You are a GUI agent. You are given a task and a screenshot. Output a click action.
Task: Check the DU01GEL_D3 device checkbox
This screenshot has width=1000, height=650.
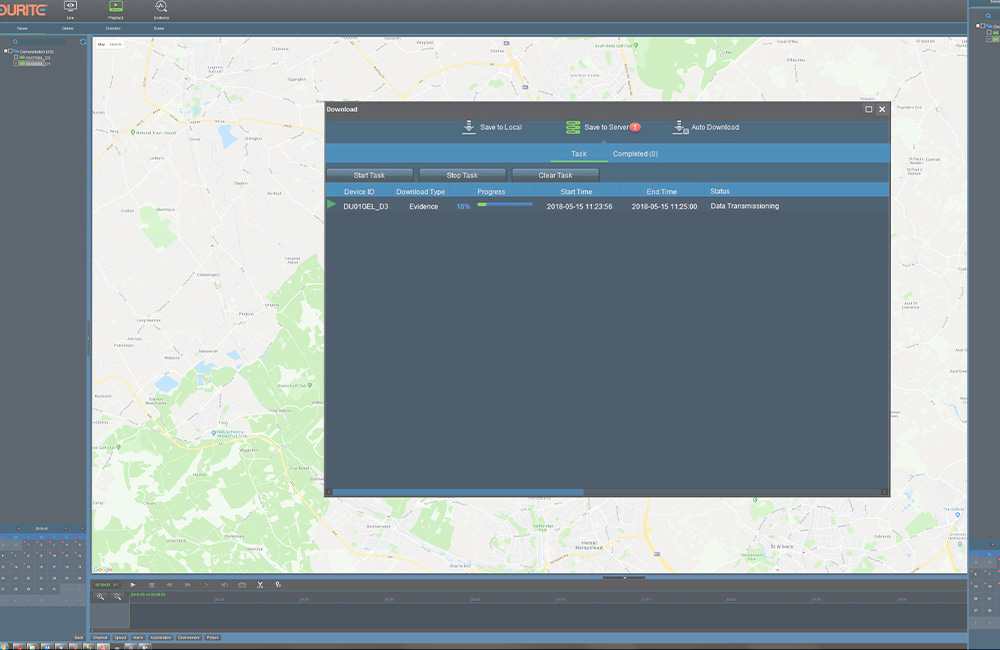[x=17, y=58]
